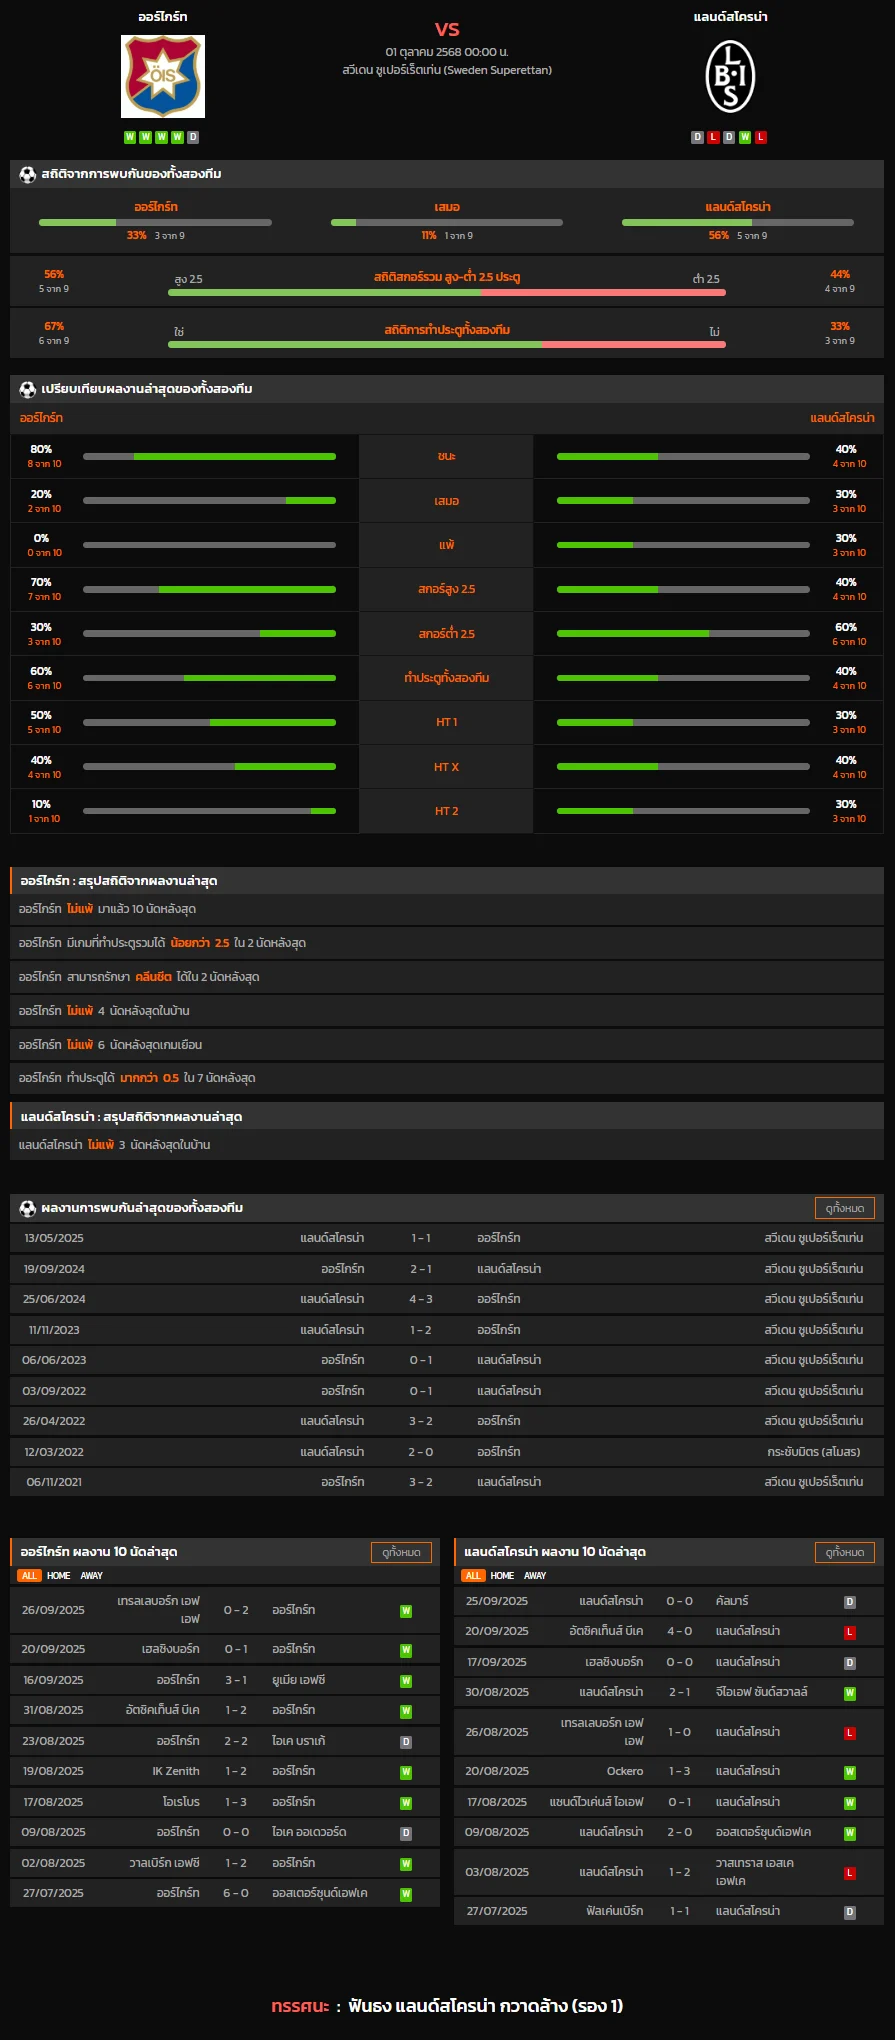Select the AWAY tab under ออร์ไกร์ท results

pyautogui.click(x=92, y=1576)
